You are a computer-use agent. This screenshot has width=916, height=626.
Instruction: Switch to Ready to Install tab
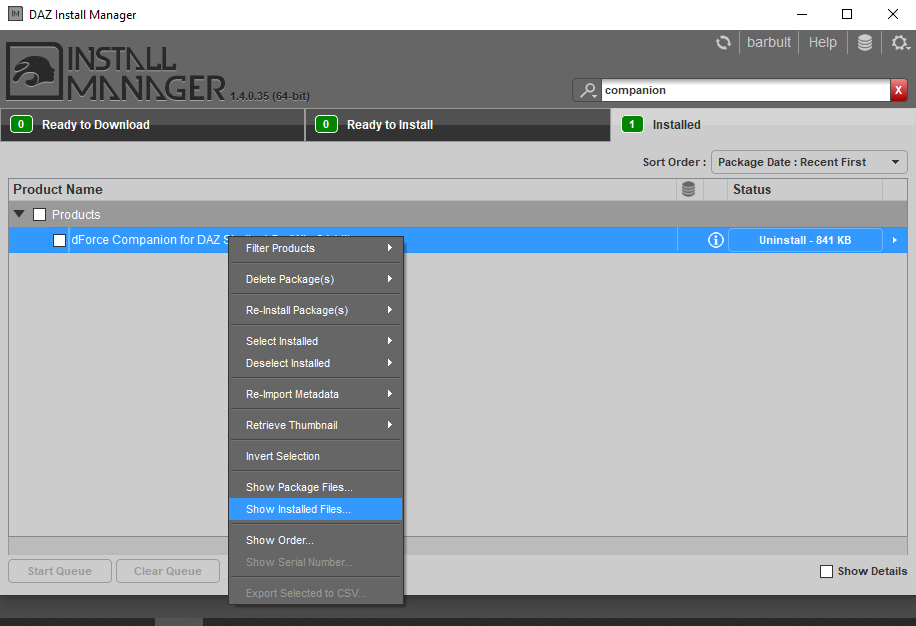[x=458, y=125]
